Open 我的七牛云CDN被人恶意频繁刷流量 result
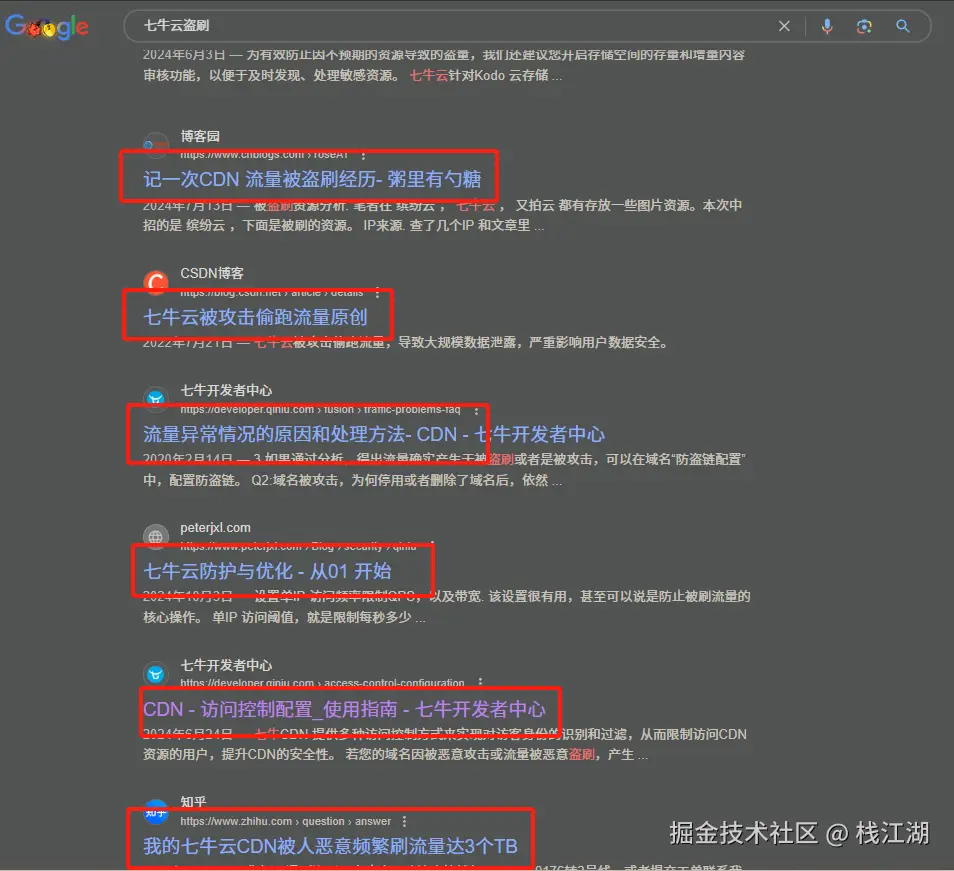Viewport: 954px width, 871px height. [330, 846]
